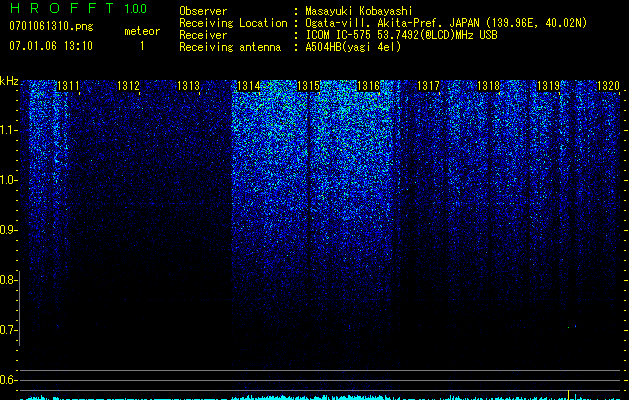Click the A504HB(yagi 4el) antenna text

353,47
